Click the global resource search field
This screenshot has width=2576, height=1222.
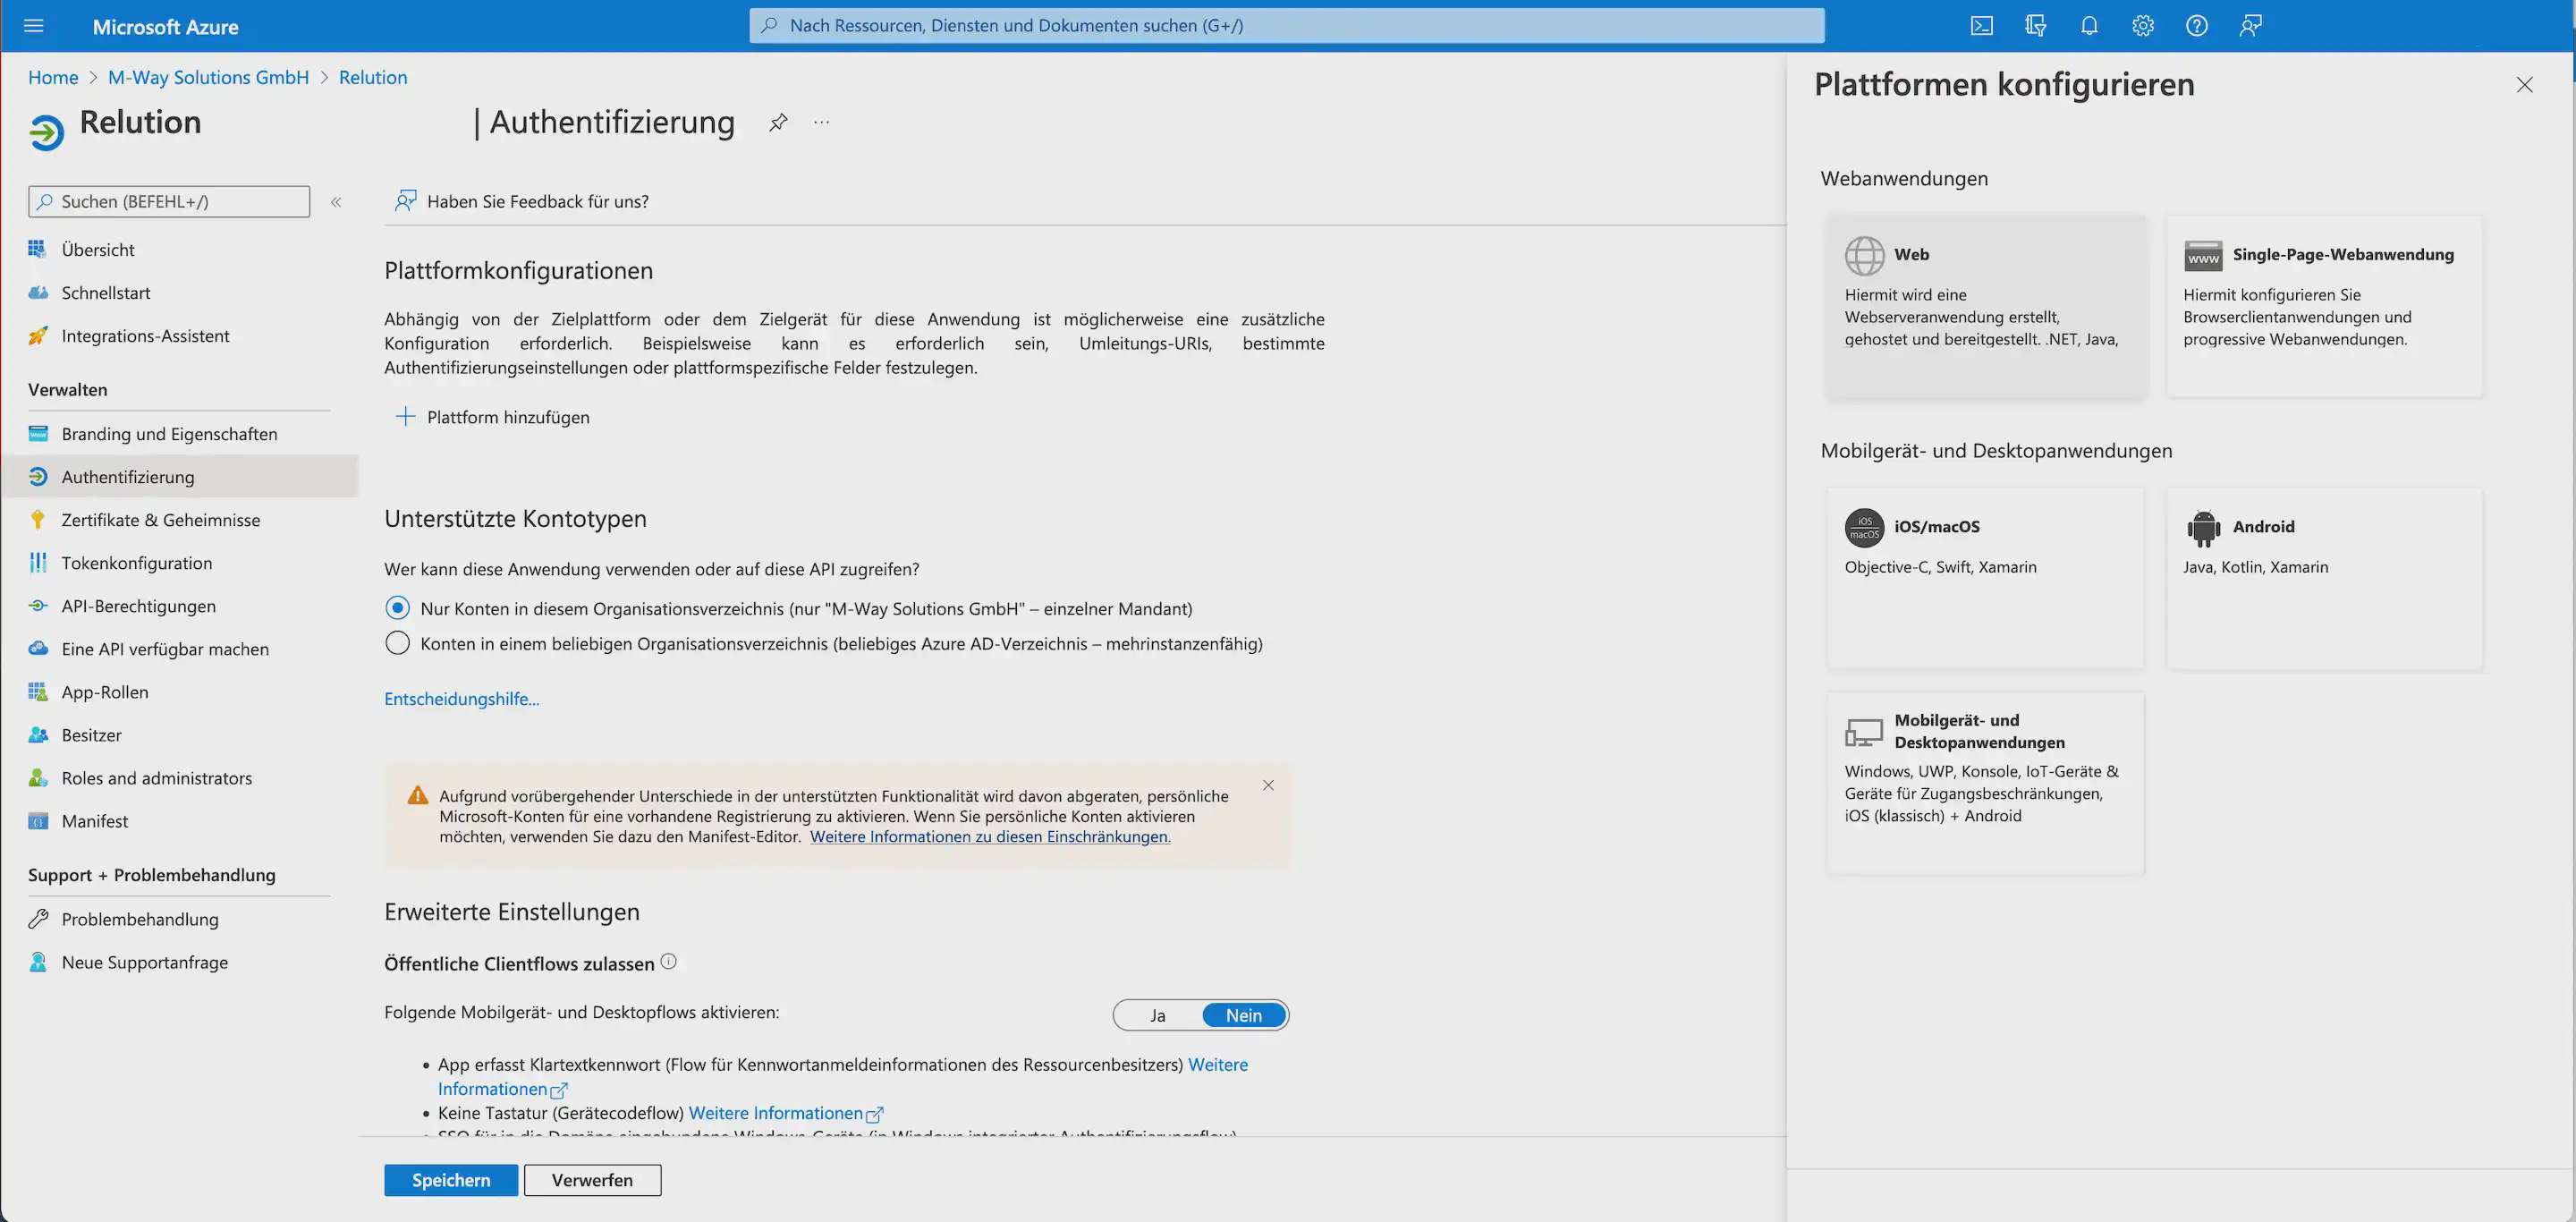(1286, 26)
